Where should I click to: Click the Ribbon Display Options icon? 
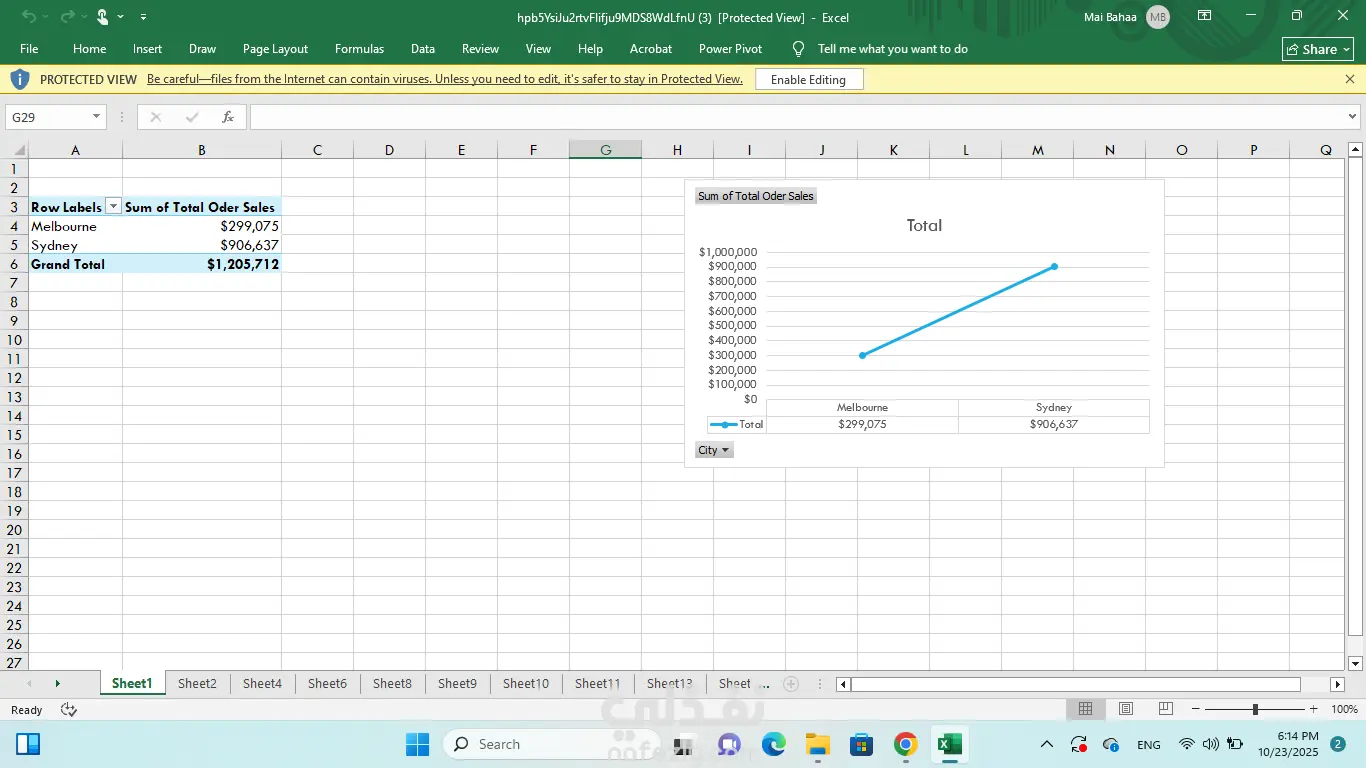(1205, 16)
